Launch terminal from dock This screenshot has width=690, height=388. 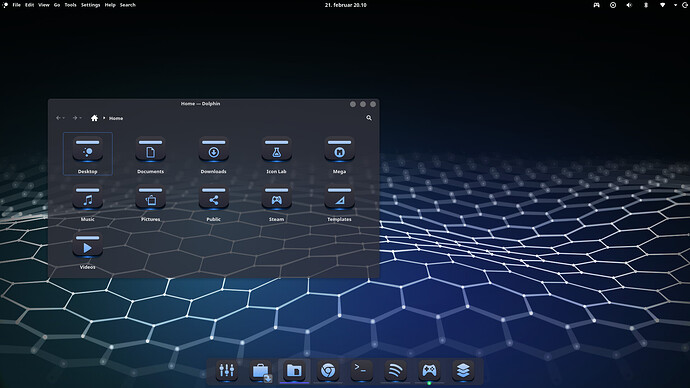click(x=362, y=371)
